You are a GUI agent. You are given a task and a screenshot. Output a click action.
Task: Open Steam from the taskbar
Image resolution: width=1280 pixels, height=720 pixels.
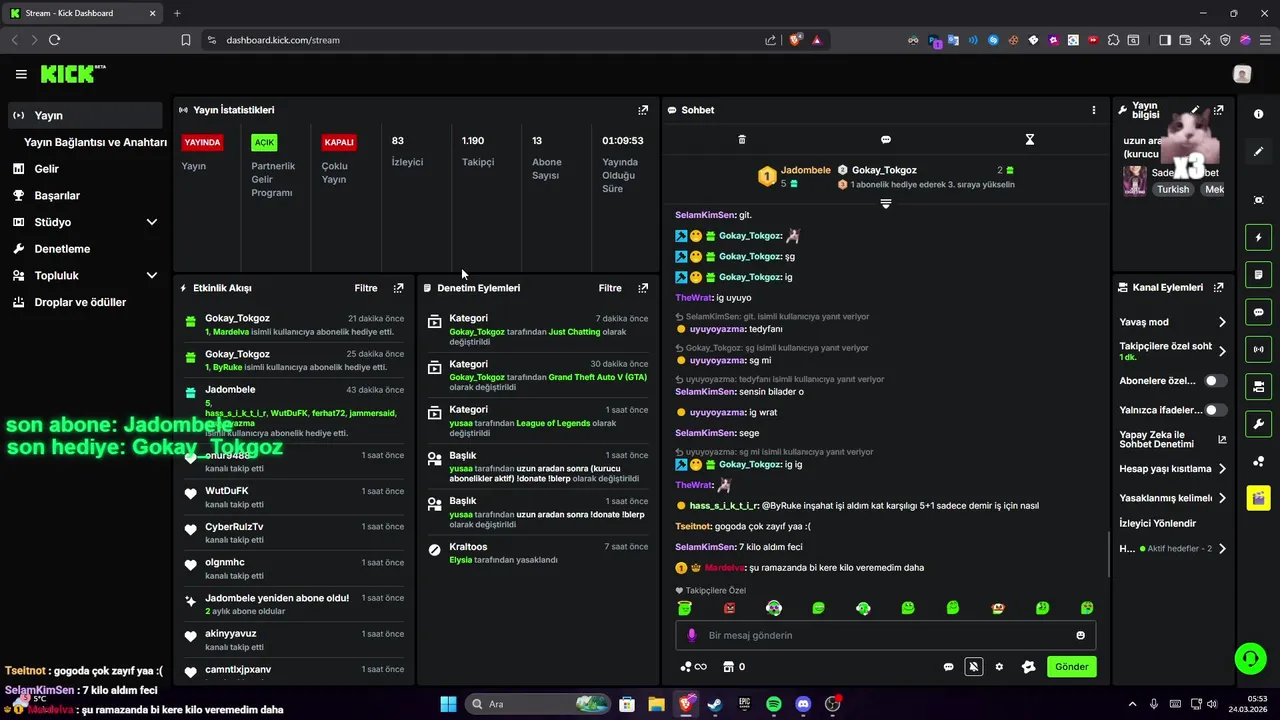point(715,704)
